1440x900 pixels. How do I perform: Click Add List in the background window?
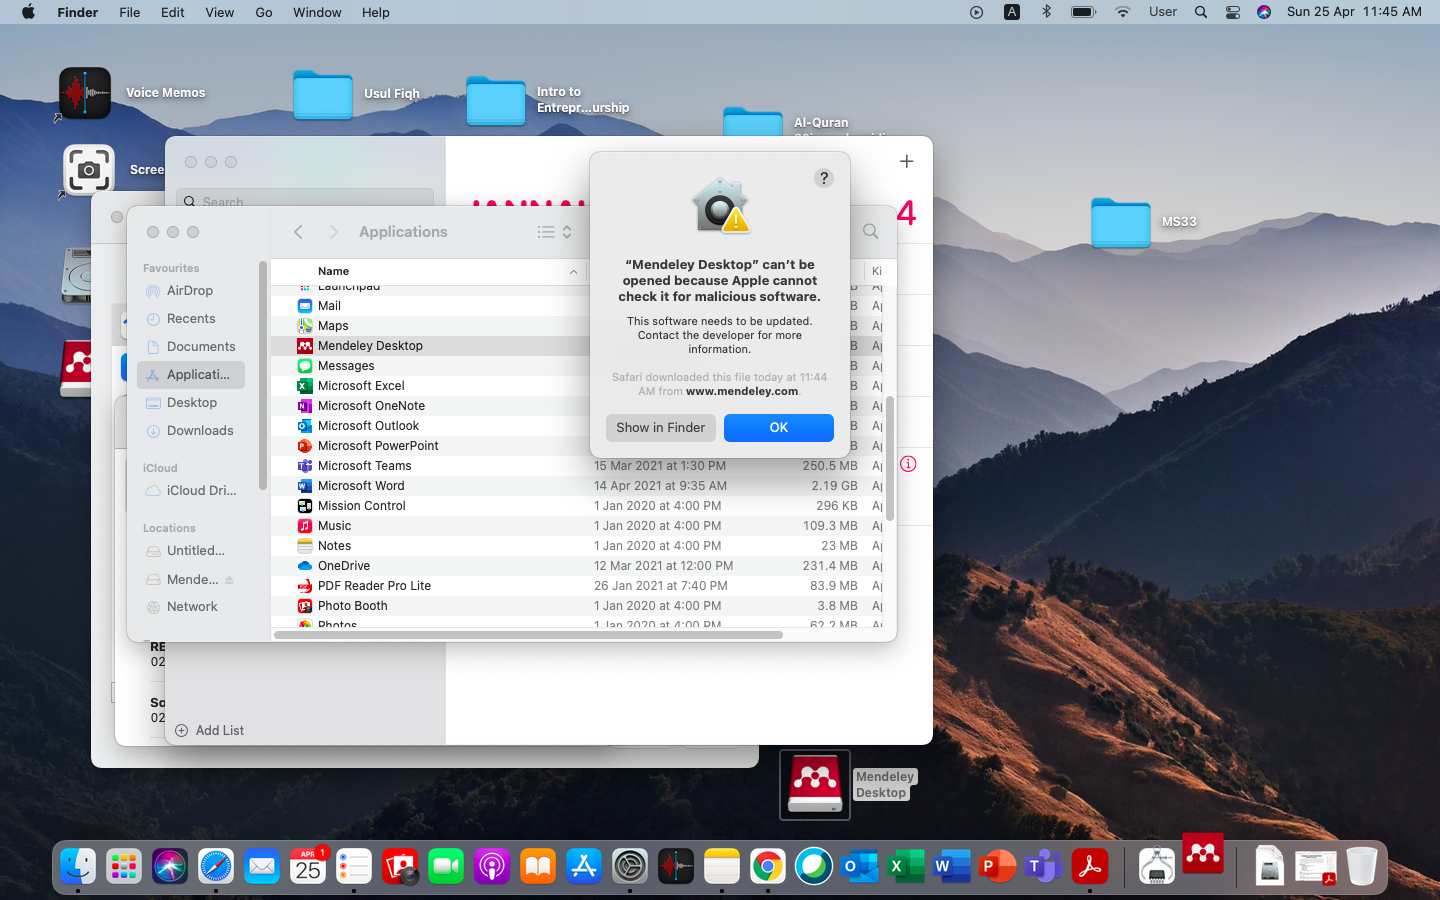click(x=210, y=731)
